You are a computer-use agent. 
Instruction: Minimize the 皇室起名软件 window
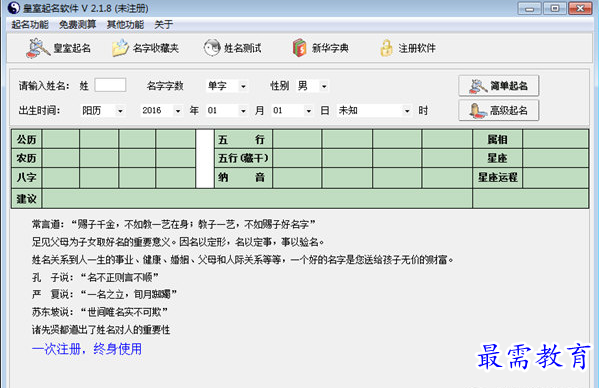click(529, 8)
